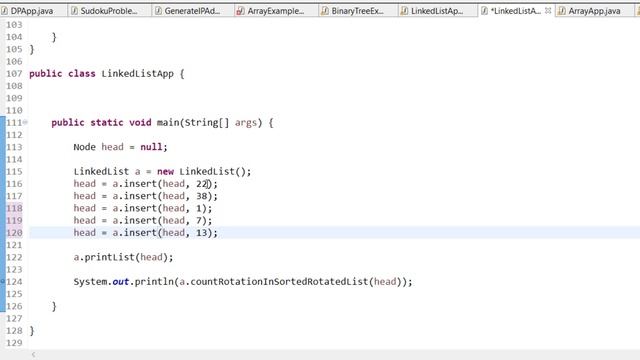Click the value 38 in insert call
Viewport: 640px width, 360px height.
point(202,196)
